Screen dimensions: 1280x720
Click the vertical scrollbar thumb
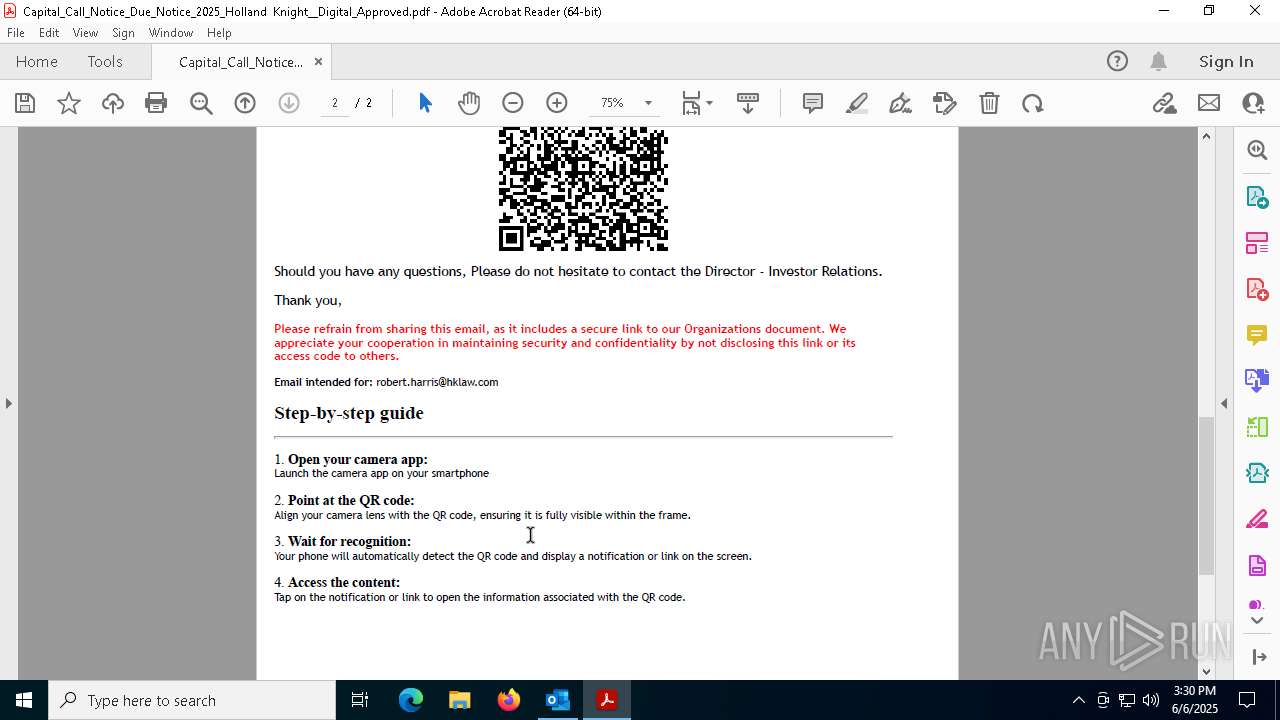(x=1206, y=495)
